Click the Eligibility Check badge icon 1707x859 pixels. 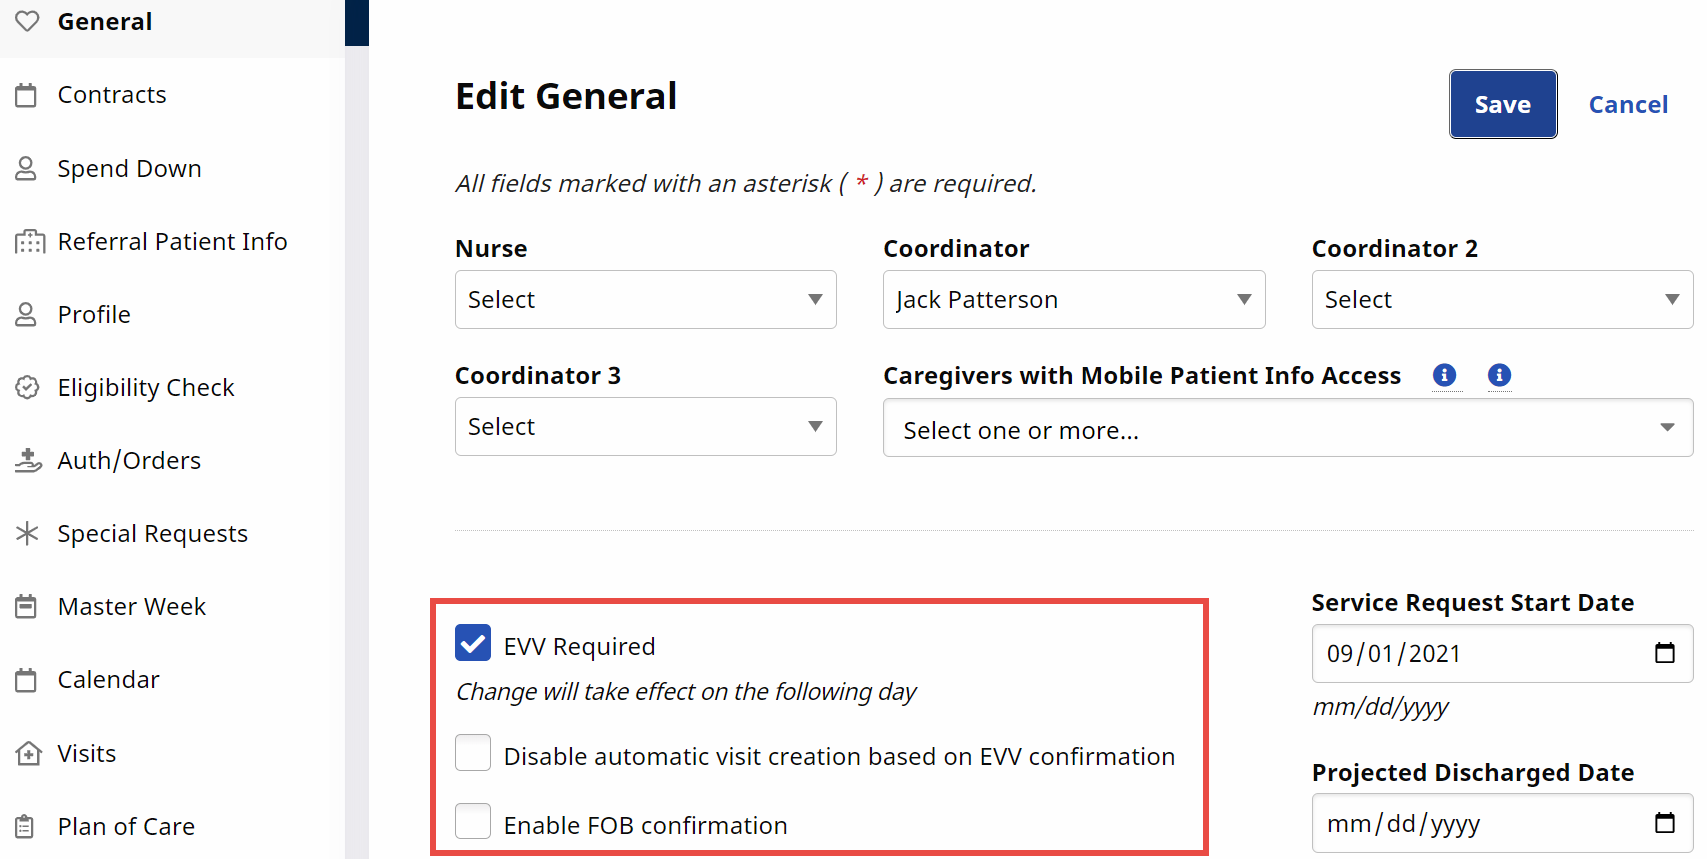(x=28, y=387)
